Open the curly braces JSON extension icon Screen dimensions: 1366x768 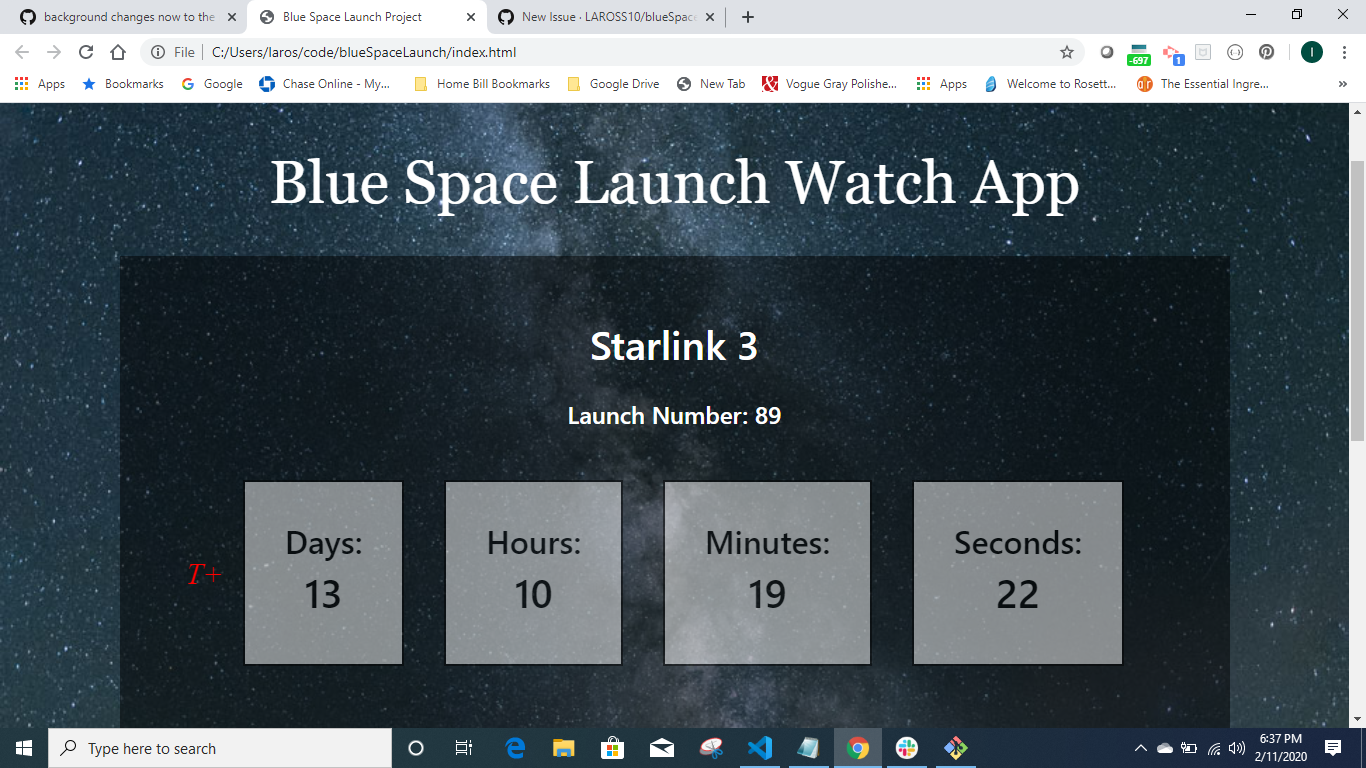[1235, 52]
